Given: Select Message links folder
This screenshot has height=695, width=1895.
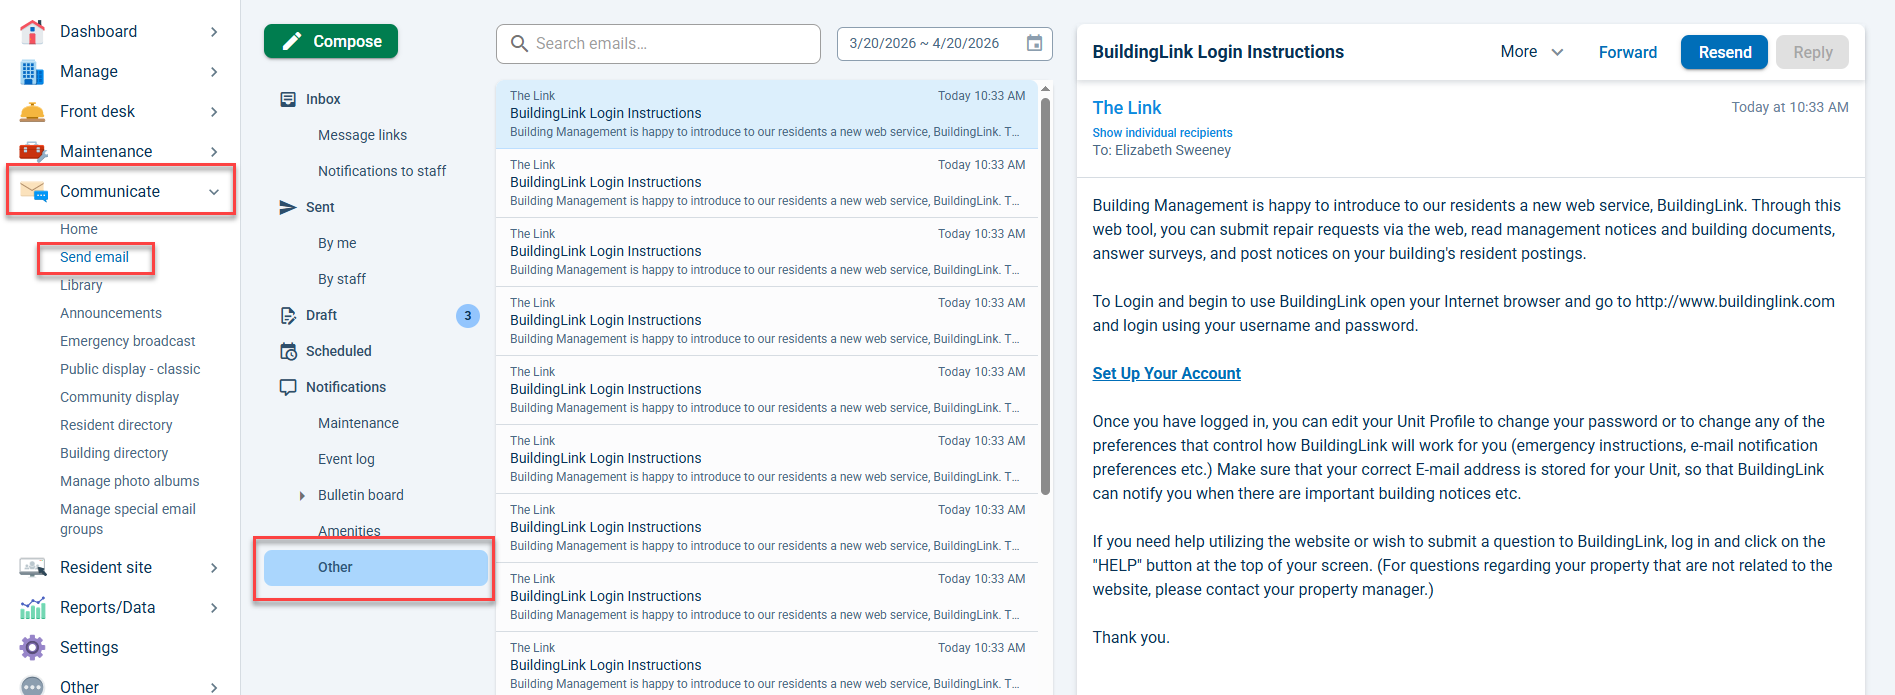Looking at the screenshot, I should [362, 135].
